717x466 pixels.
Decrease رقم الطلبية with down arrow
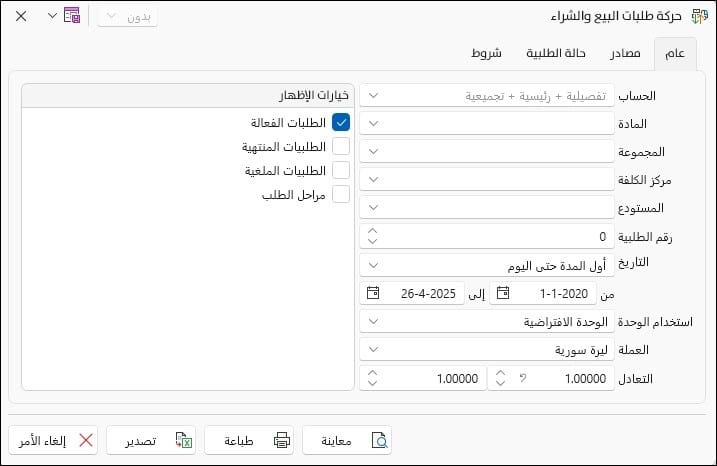point(373,241)
